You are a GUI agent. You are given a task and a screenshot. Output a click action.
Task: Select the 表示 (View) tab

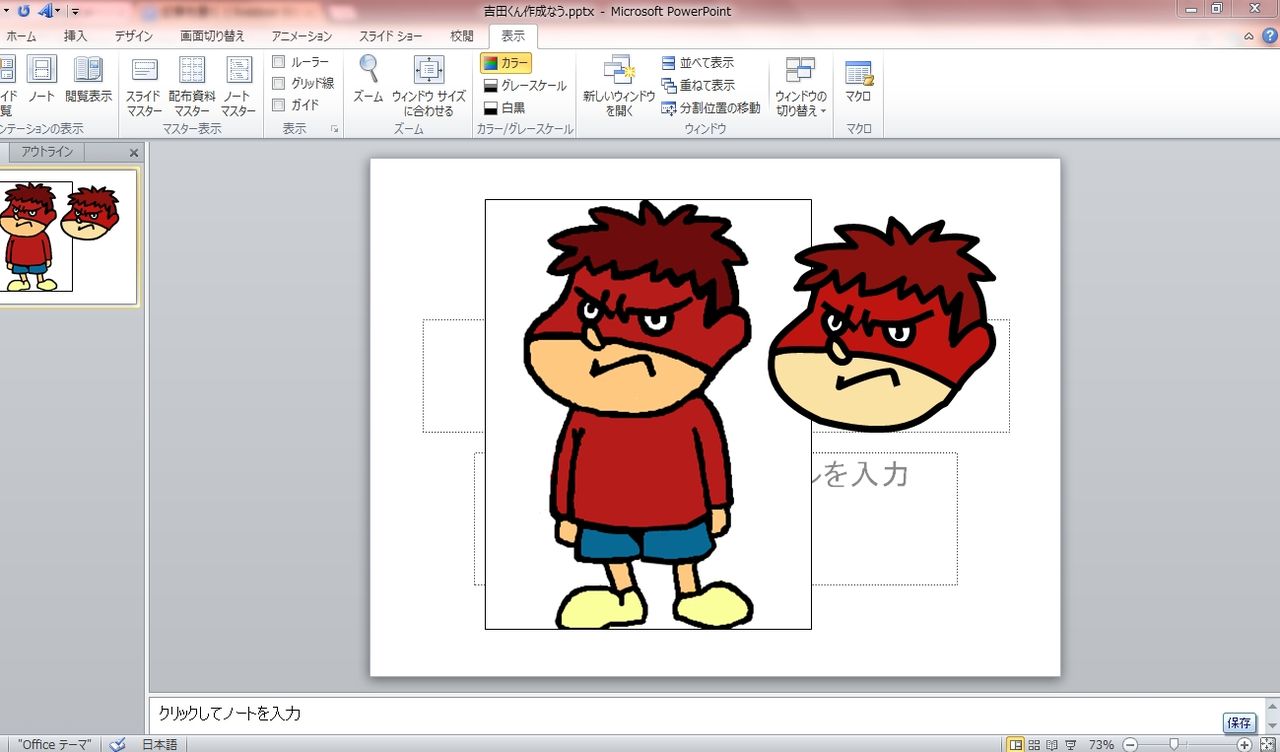[x=513, y=36]
